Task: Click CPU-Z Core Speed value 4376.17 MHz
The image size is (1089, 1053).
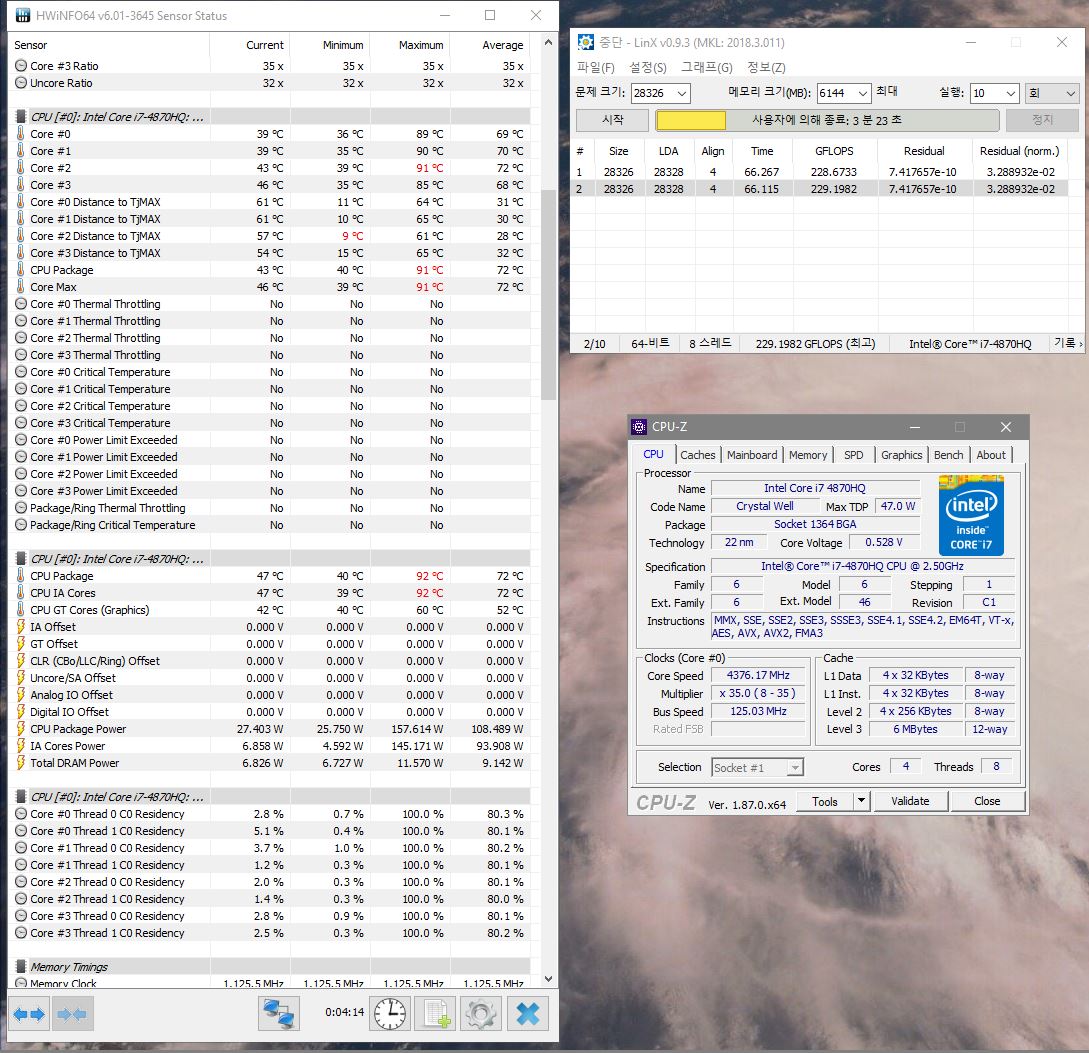Action: tap(758, 675)
